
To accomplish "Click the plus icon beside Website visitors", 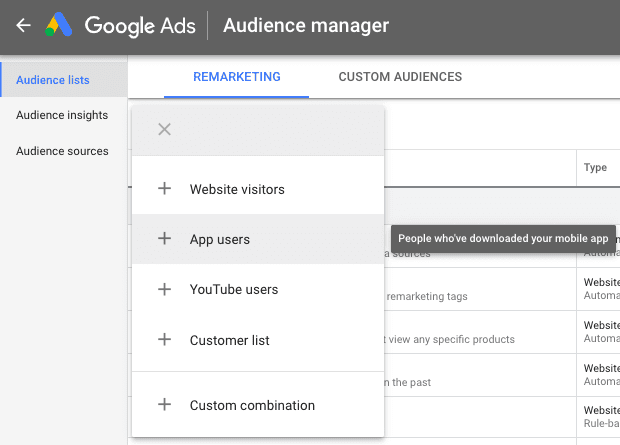I will click(165, 189).
